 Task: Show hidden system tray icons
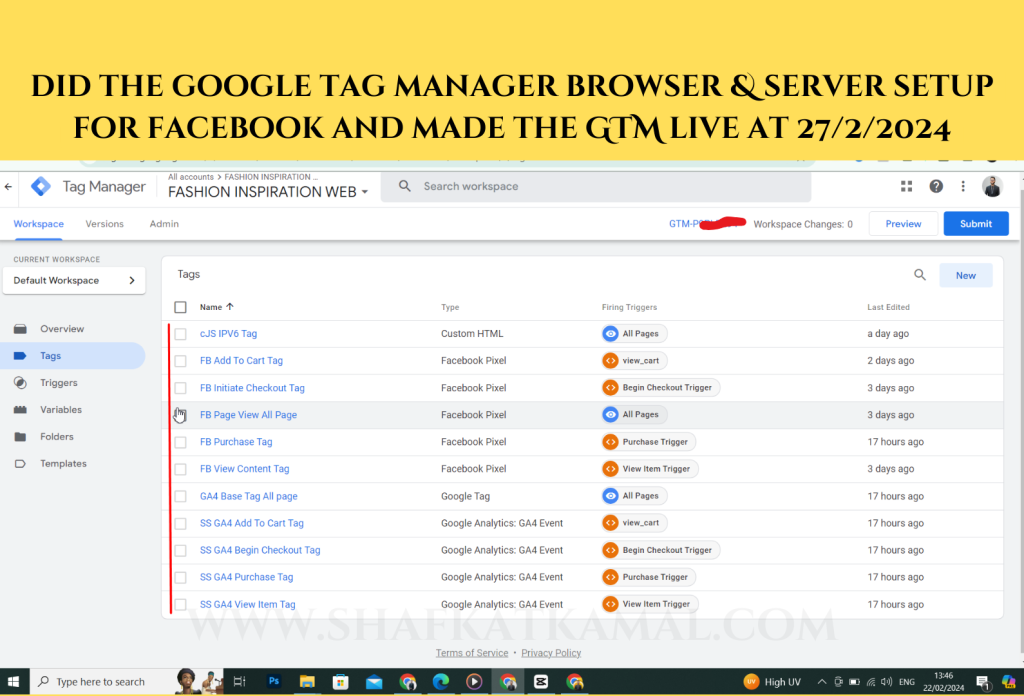(822, 682)
